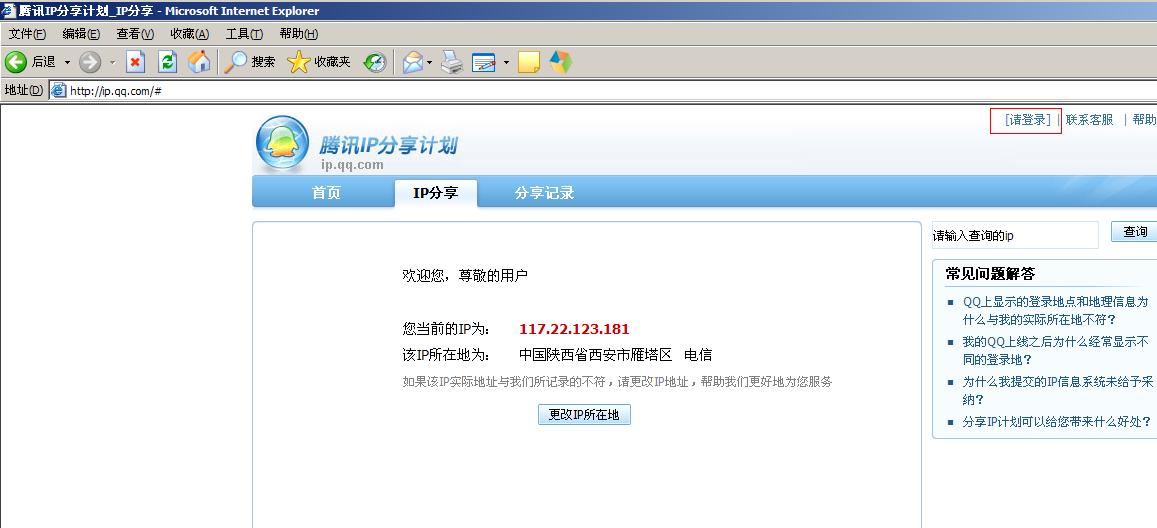
Task: Stop page loading with the red X icon
Action: tap(136, 63)
